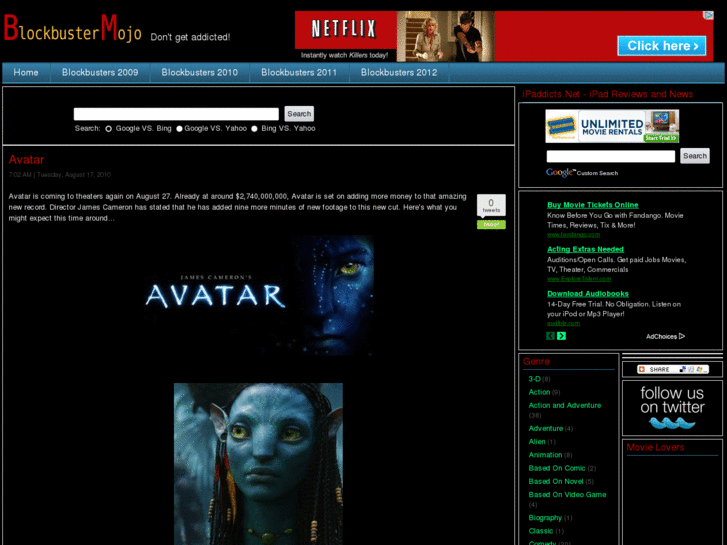
Task: Click the Genre heading
Action: click(x=536, y=362)
